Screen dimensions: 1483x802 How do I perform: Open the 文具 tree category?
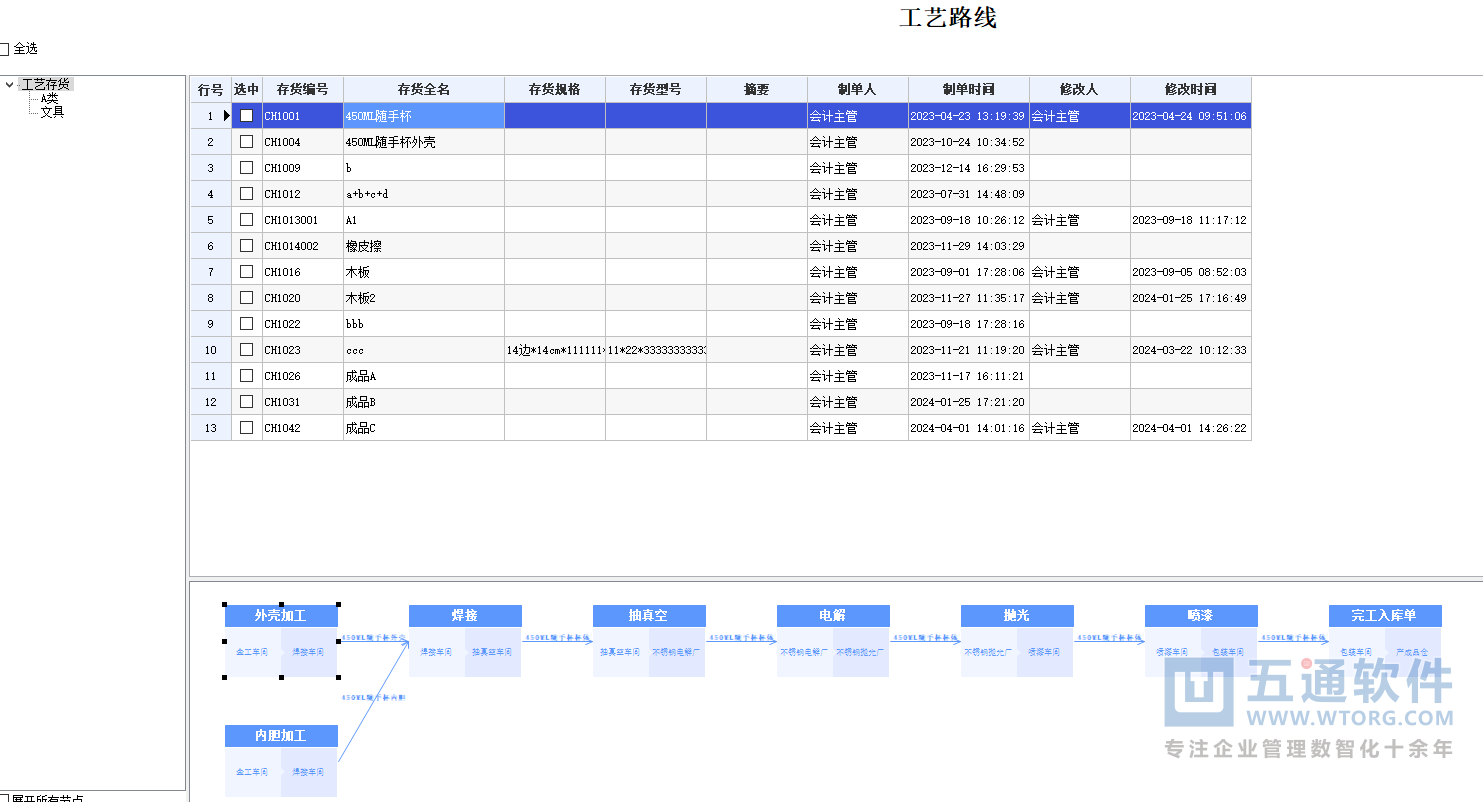(x=52, y=112)
